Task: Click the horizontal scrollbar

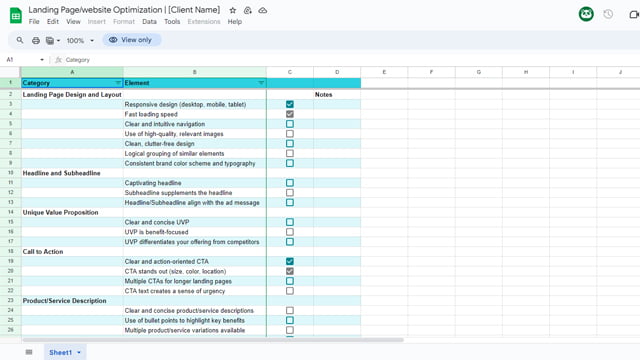Action: coord(213,340)
